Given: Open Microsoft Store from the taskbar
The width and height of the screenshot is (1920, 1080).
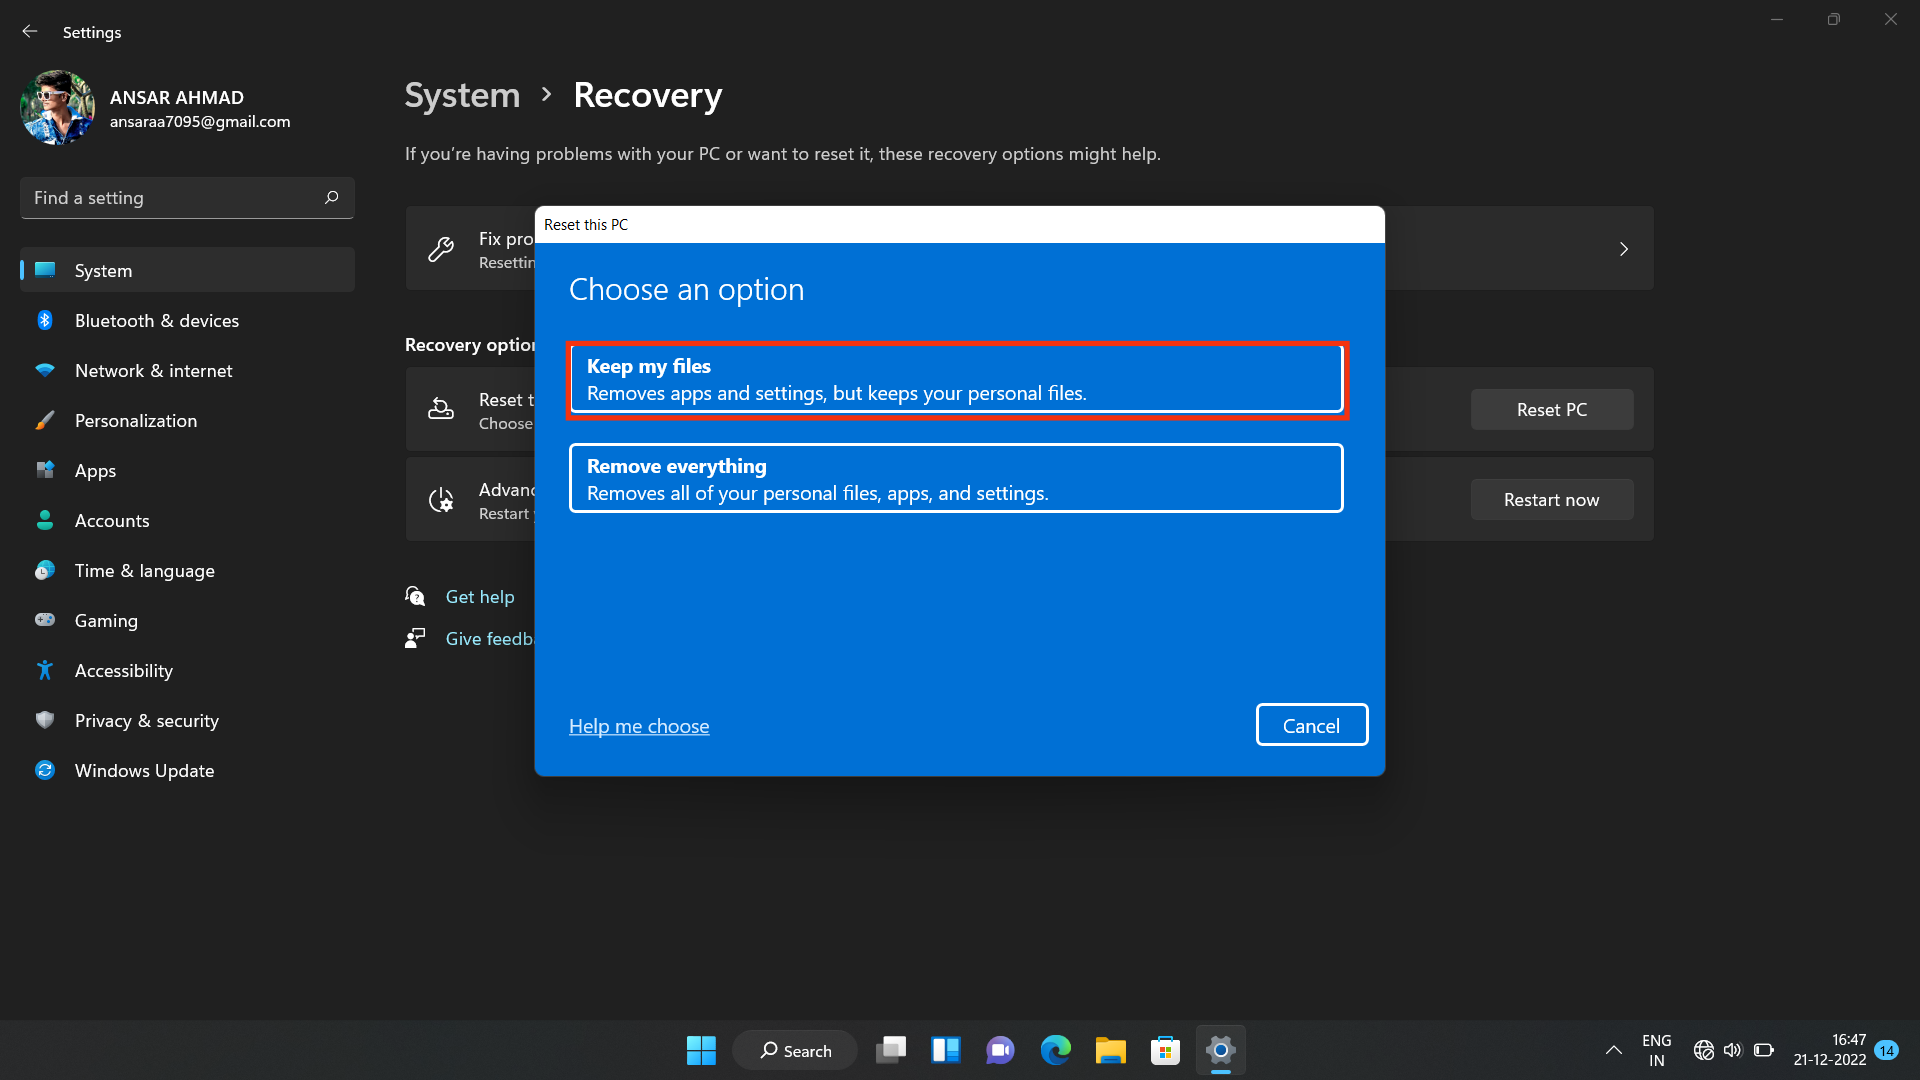Looking at the screenshot, I should 1164,1050.
